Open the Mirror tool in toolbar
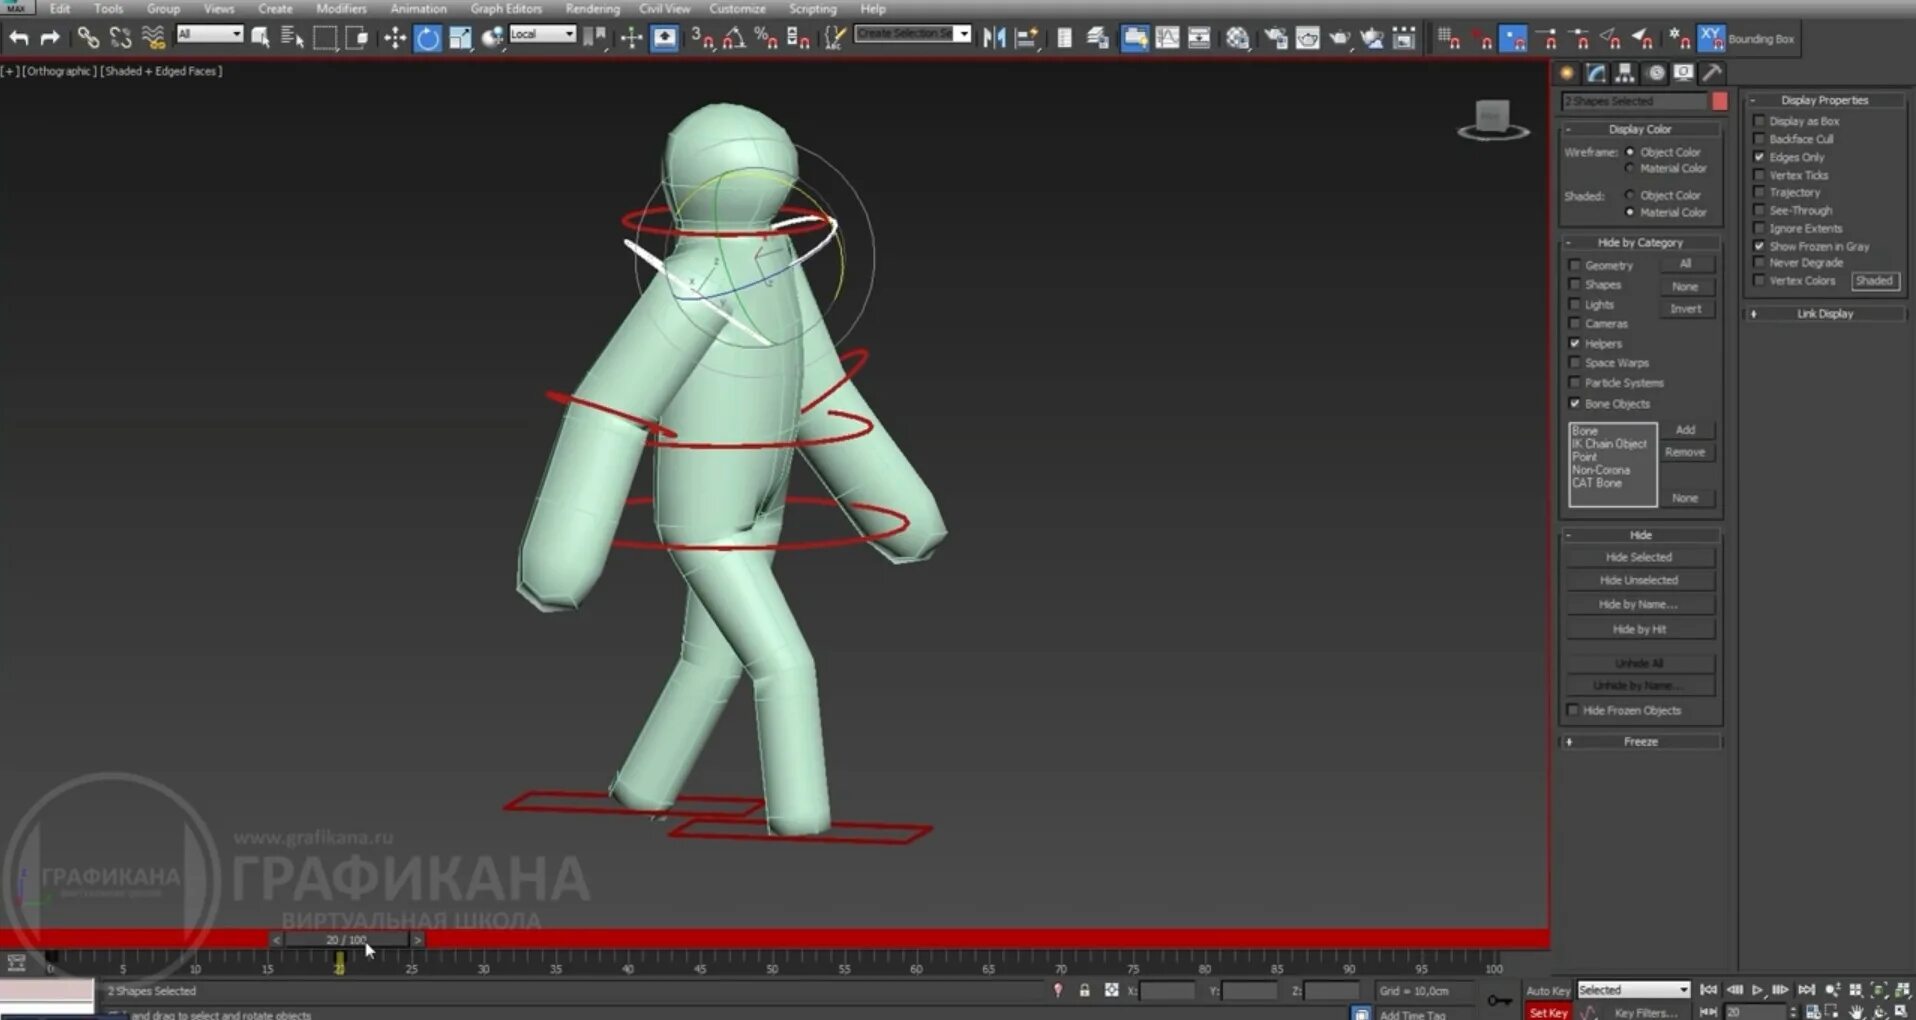 [994, 39]
